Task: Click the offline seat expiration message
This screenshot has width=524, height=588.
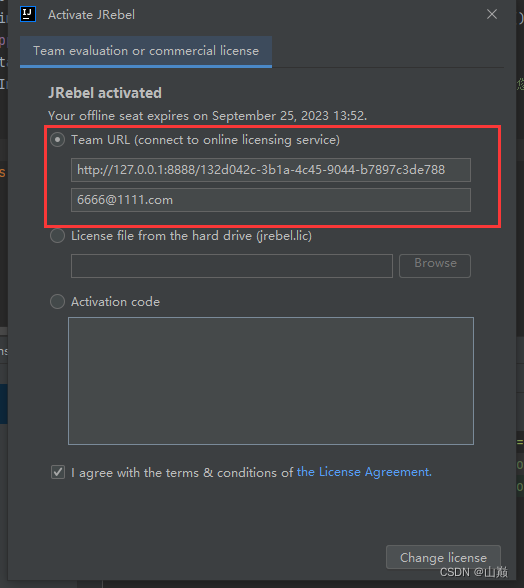Action: [207, 116]
